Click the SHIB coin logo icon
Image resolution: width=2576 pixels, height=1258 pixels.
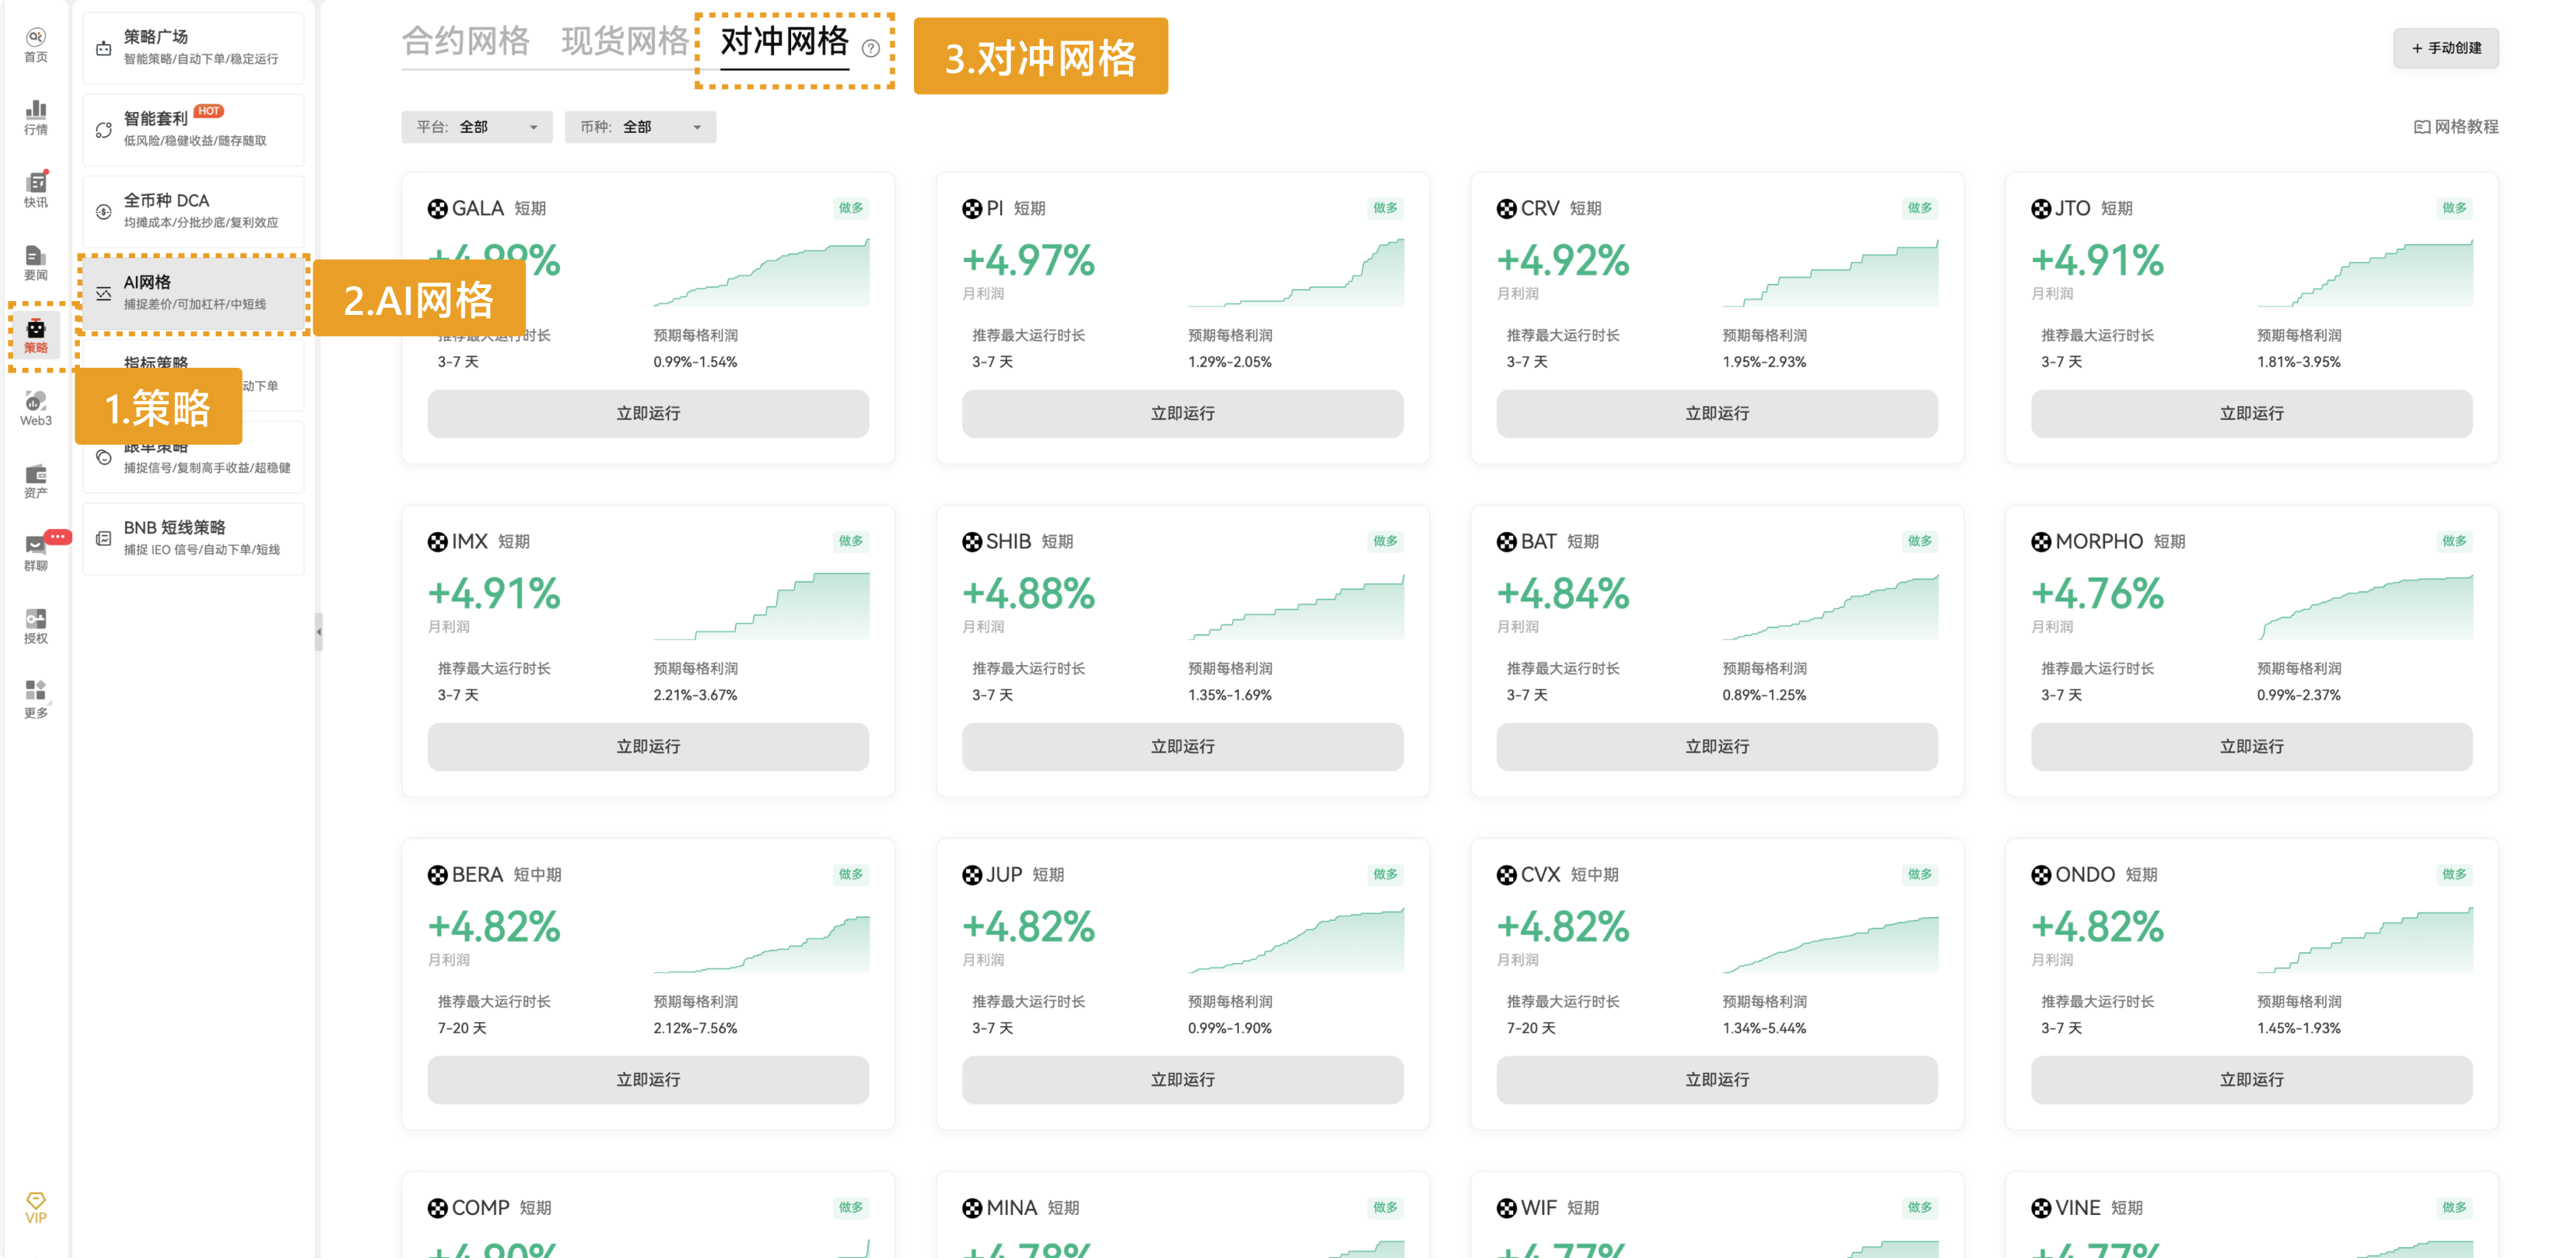coord(972,541)
